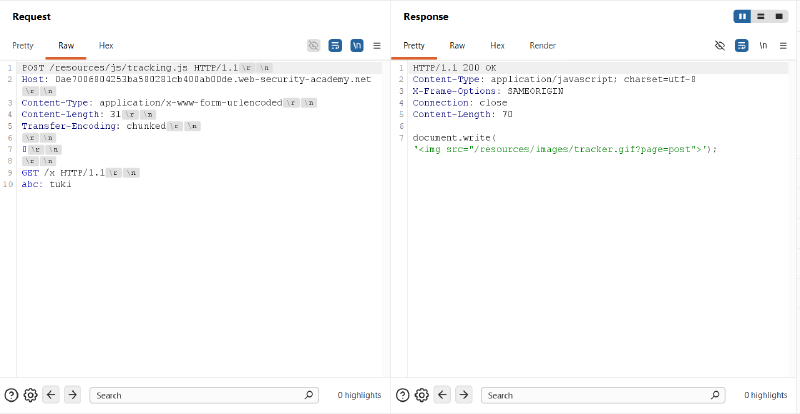800x414 pixels.
Task: Open search settings gear under Response panel
Action: pos(421,395)
